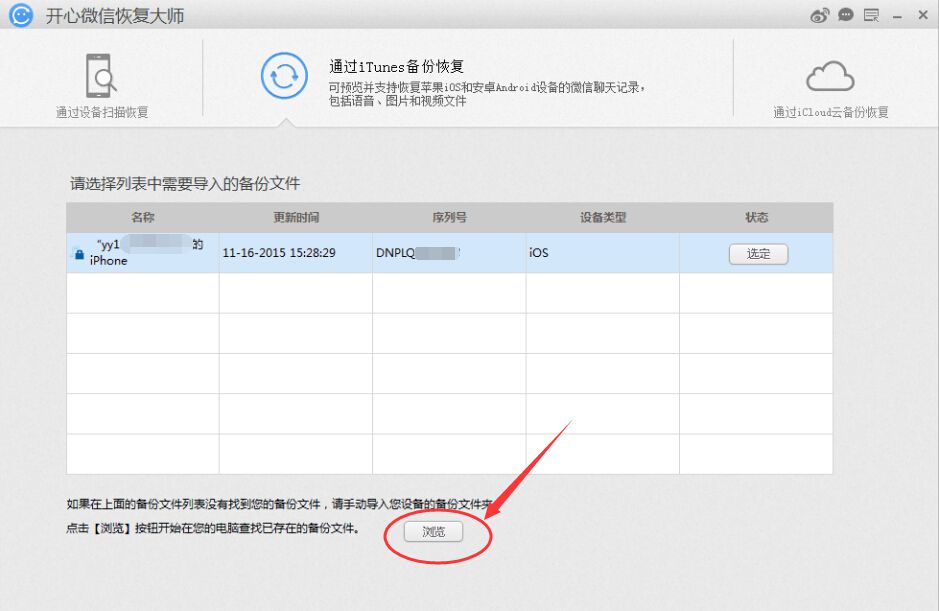Click the 设备类型 column header
939x611 pixels.
coord(602,217)
